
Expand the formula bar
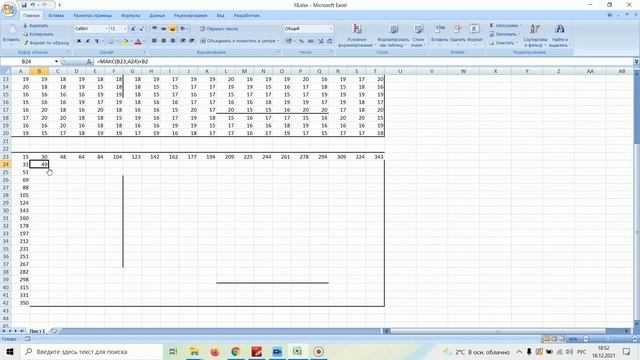636,62
